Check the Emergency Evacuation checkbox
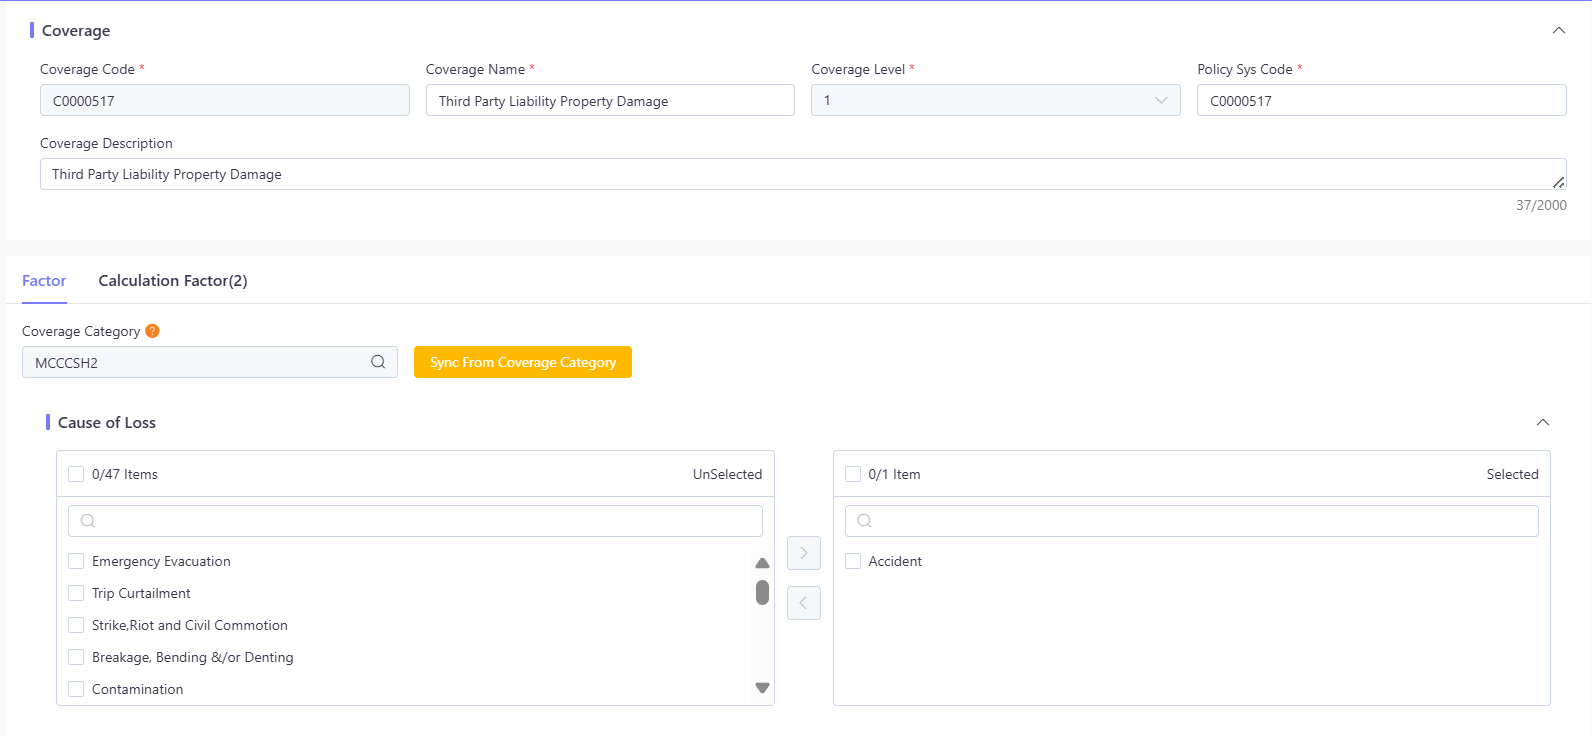Screen dimensions: 1592x736 pos(76,561)
